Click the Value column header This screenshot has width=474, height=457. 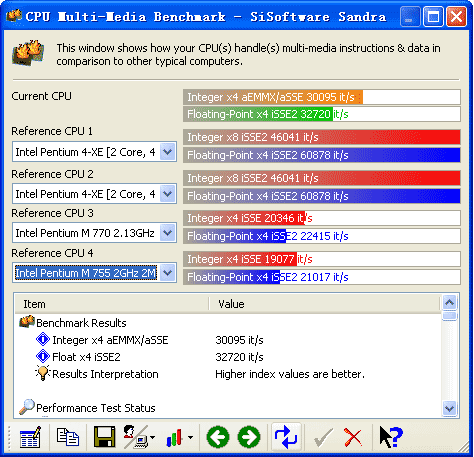point(325,304)
